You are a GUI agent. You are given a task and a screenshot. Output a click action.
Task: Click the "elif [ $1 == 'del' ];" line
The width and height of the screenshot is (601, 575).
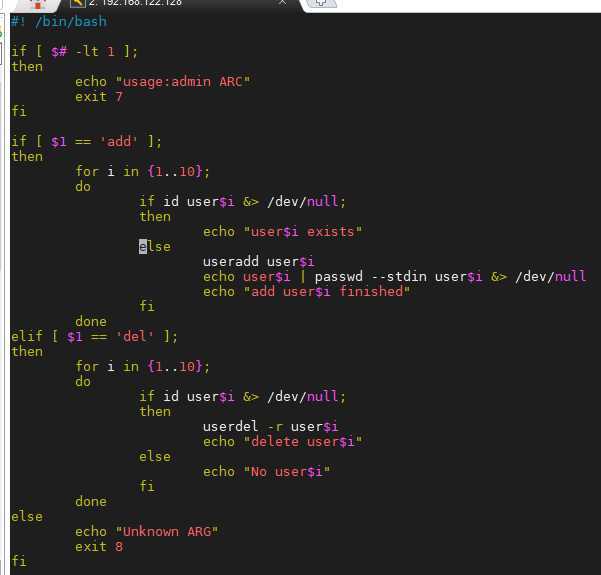94,337
